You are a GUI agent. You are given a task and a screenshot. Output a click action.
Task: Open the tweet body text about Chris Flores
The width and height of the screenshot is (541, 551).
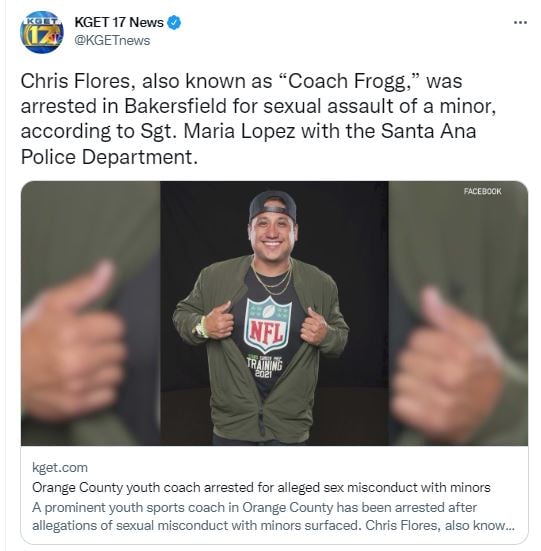258,119
